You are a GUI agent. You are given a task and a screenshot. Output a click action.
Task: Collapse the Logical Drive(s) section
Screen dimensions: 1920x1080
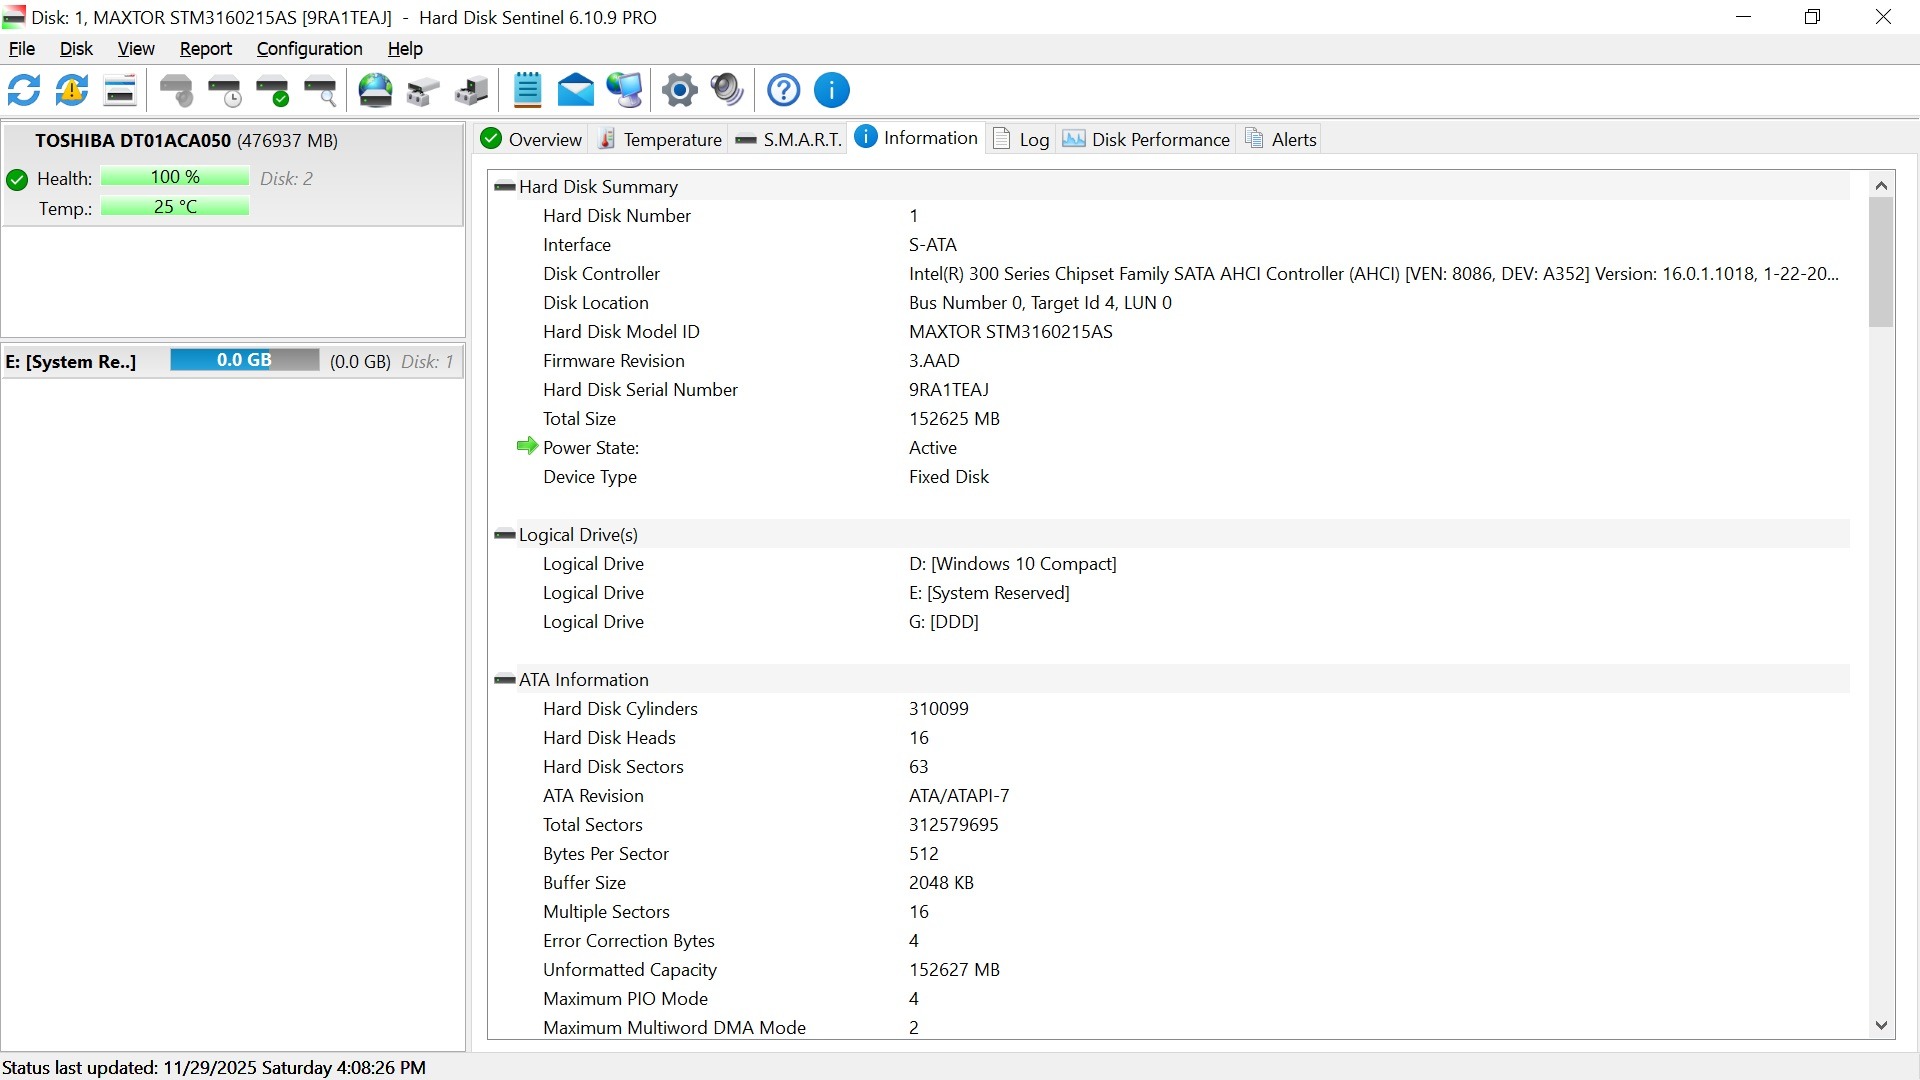pyautogui.click(x=505, y=535)
